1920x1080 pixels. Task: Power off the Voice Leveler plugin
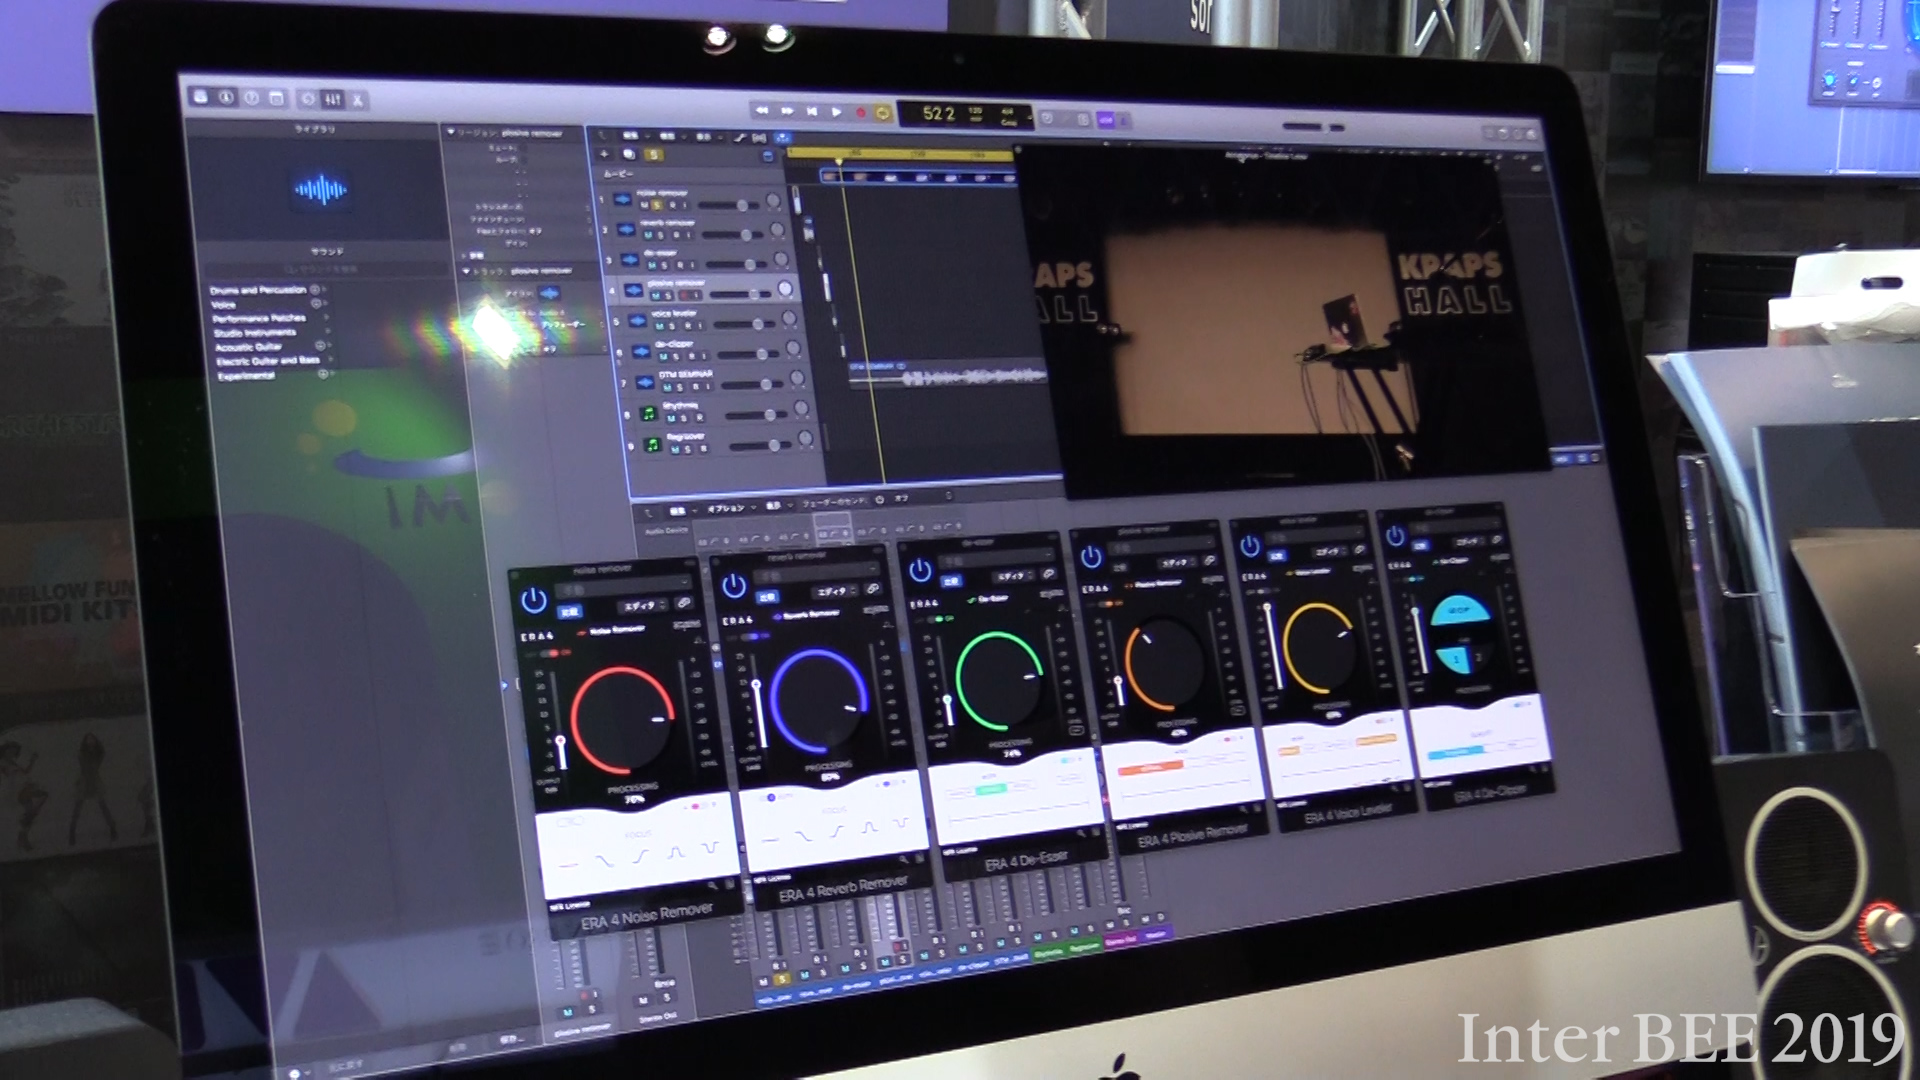coord(1249,546)
